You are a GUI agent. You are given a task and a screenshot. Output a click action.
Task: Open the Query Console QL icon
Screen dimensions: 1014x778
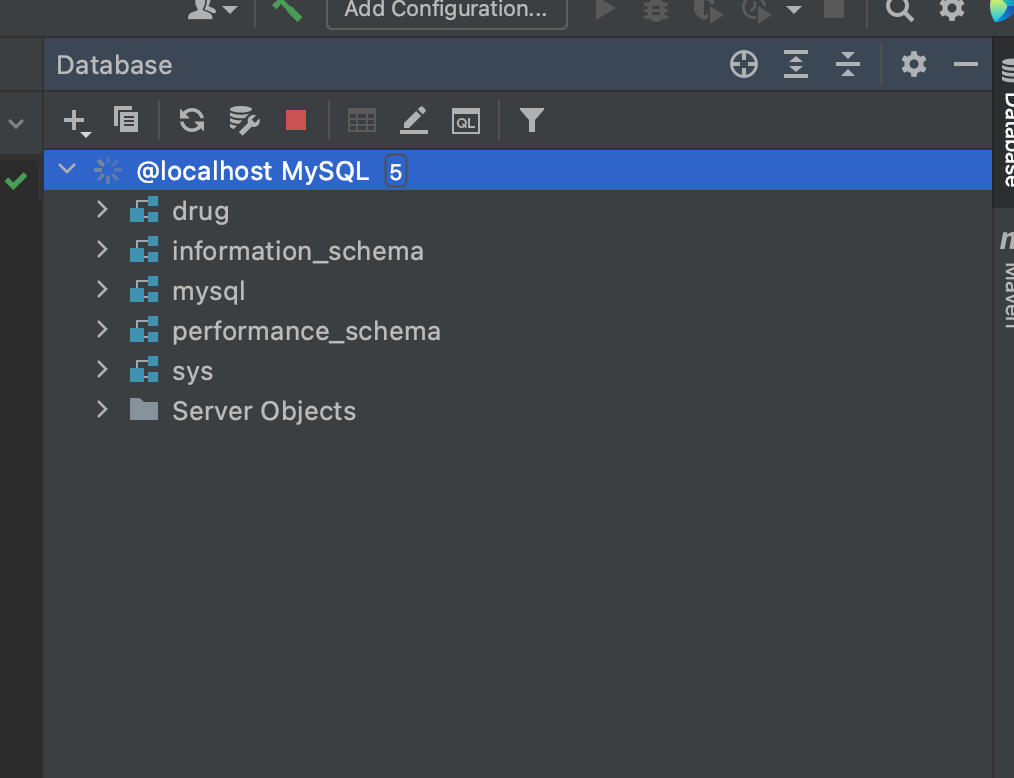[x=466, y=121]
